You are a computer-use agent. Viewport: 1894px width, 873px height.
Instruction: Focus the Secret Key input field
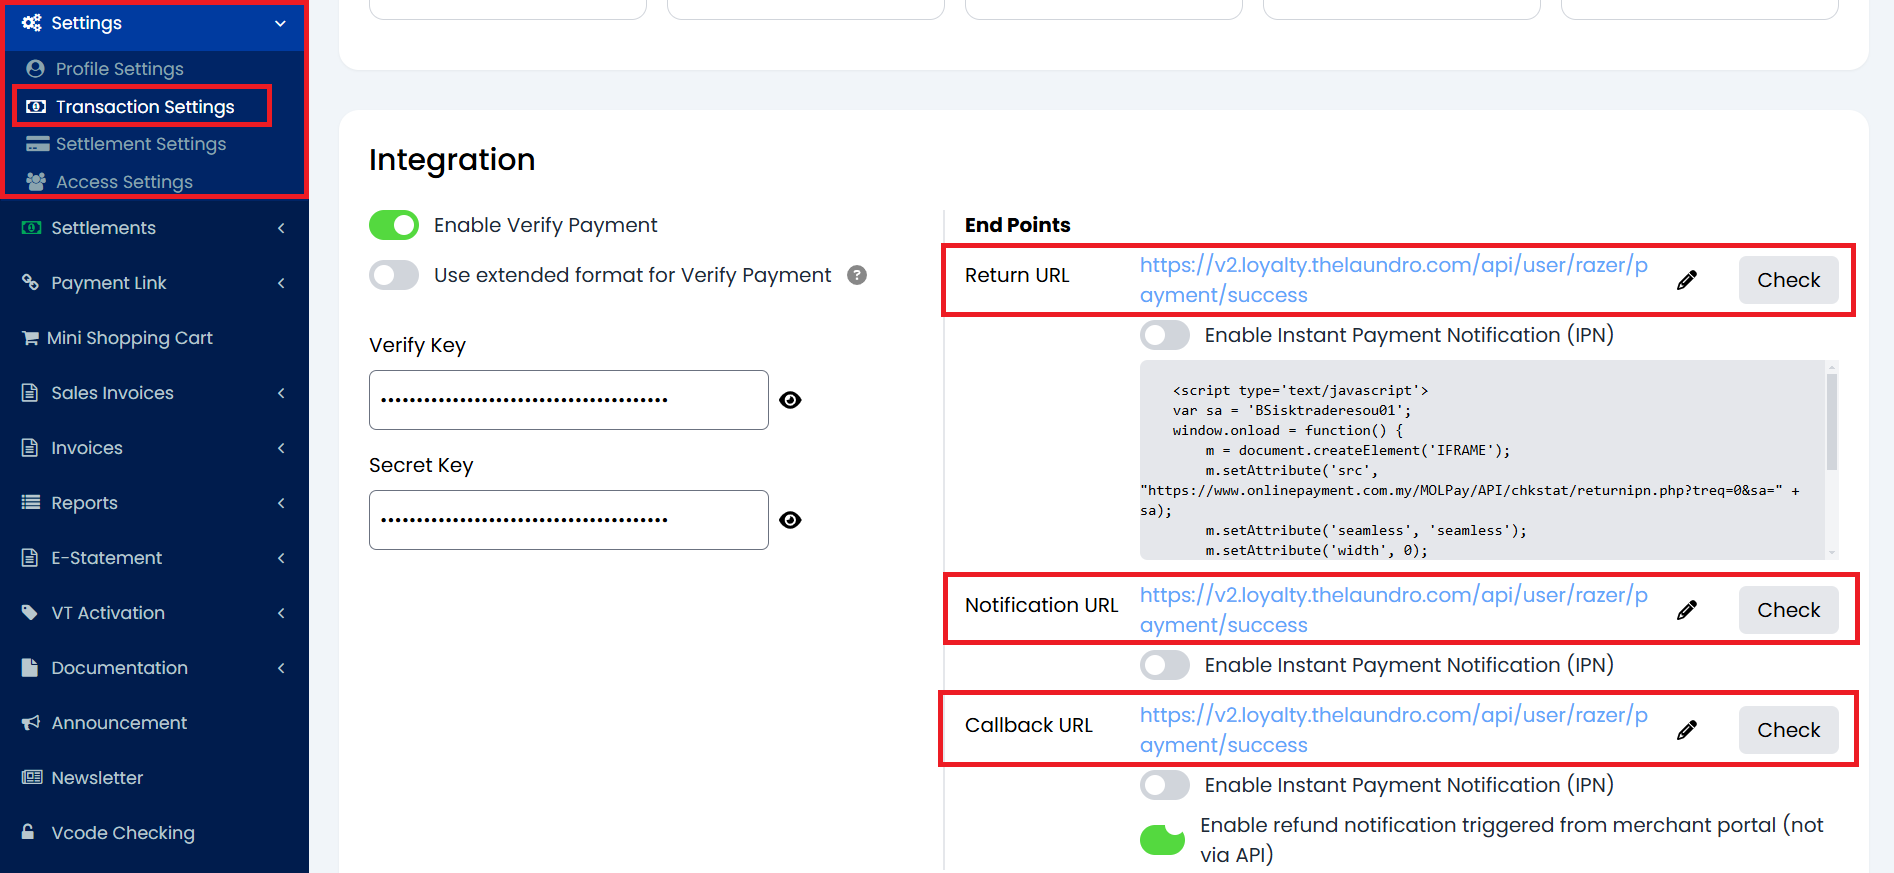[x=569, y=520]
